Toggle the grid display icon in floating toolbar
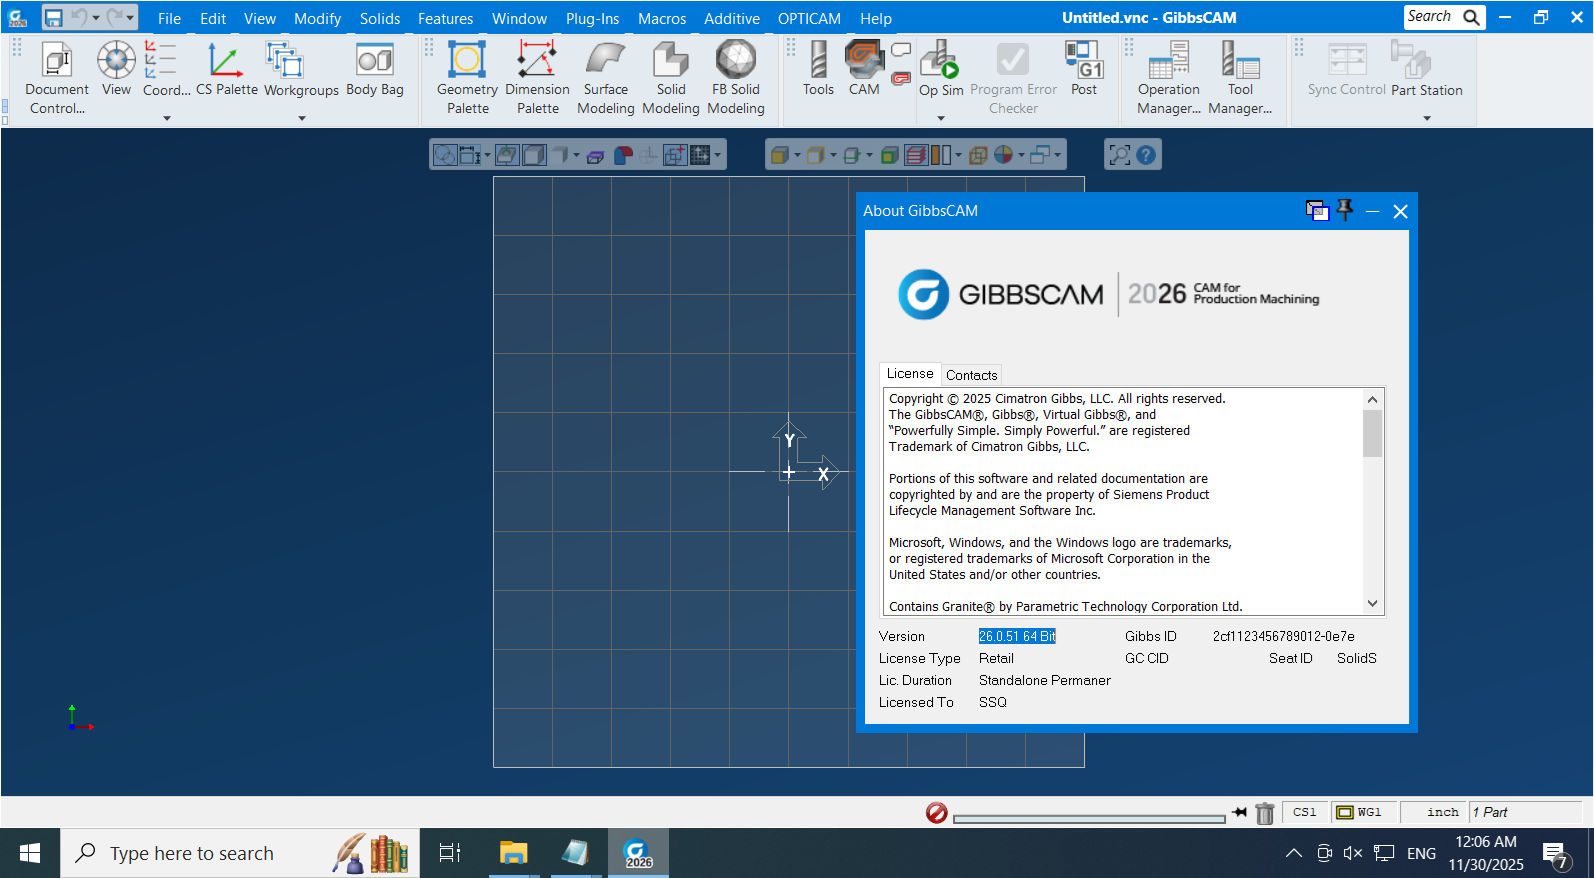 (x=700, y=155)
